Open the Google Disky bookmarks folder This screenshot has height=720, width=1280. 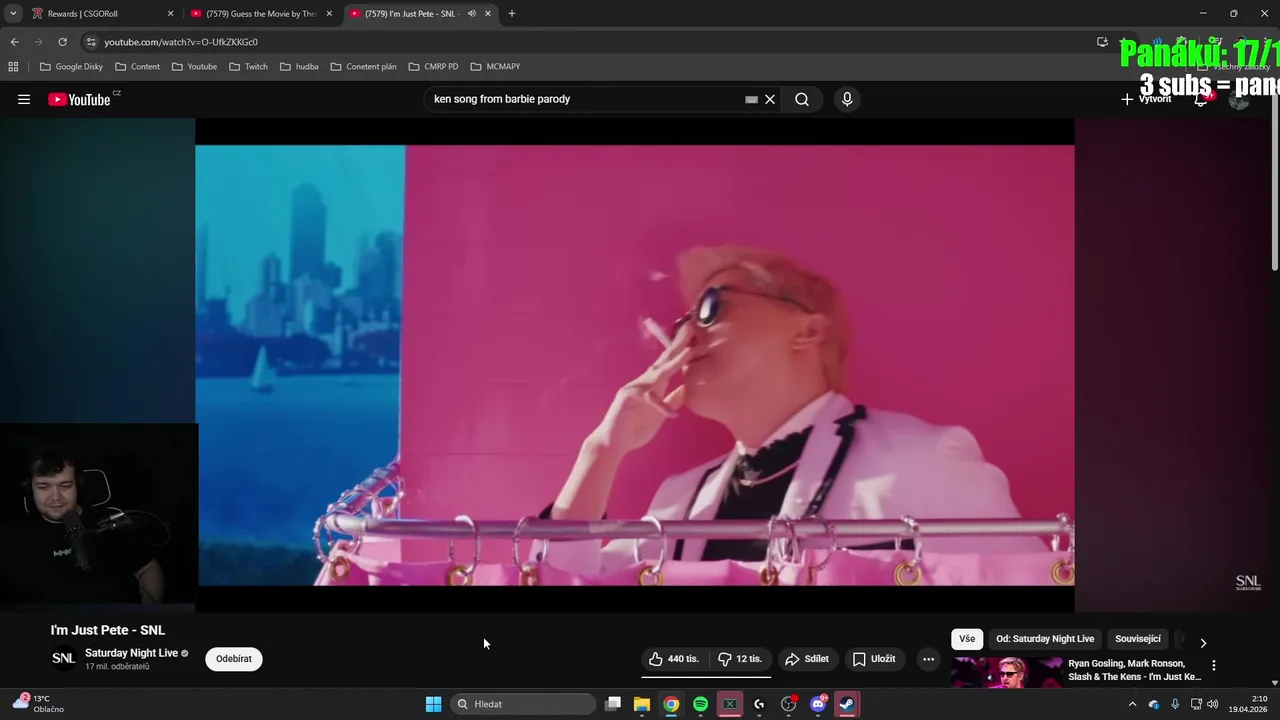coord(71,67)
